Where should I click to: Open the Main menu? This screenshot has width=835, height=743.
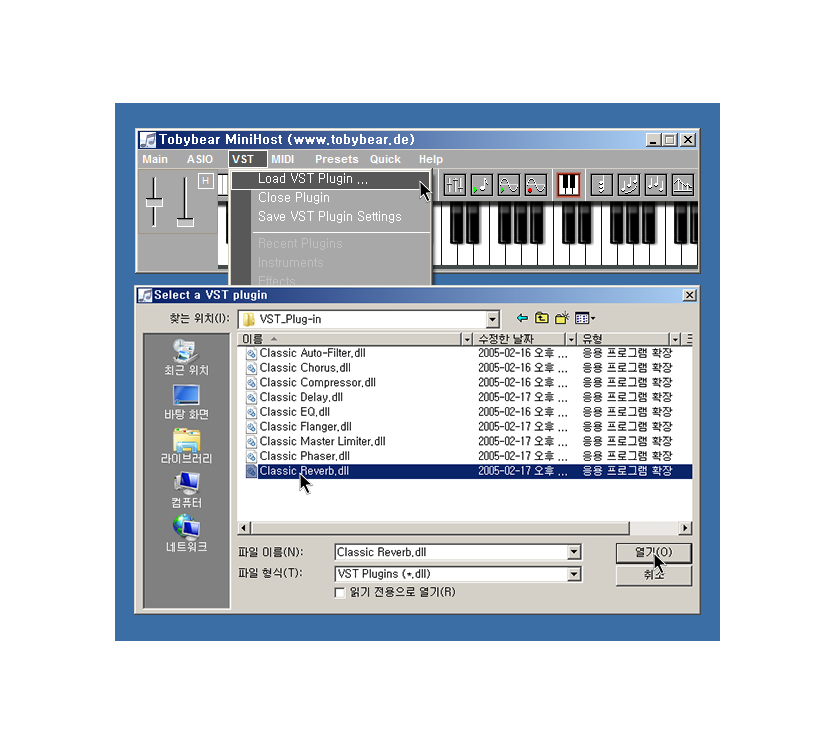pyautogui.click(x=155, y=159)
